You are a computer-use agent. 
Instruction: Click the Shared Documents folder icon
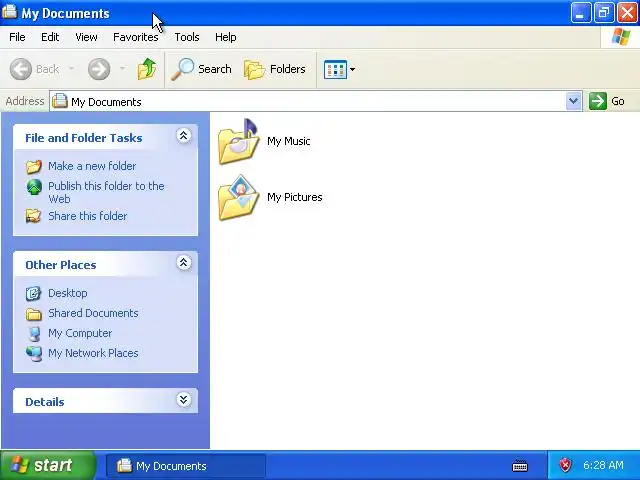34,314
